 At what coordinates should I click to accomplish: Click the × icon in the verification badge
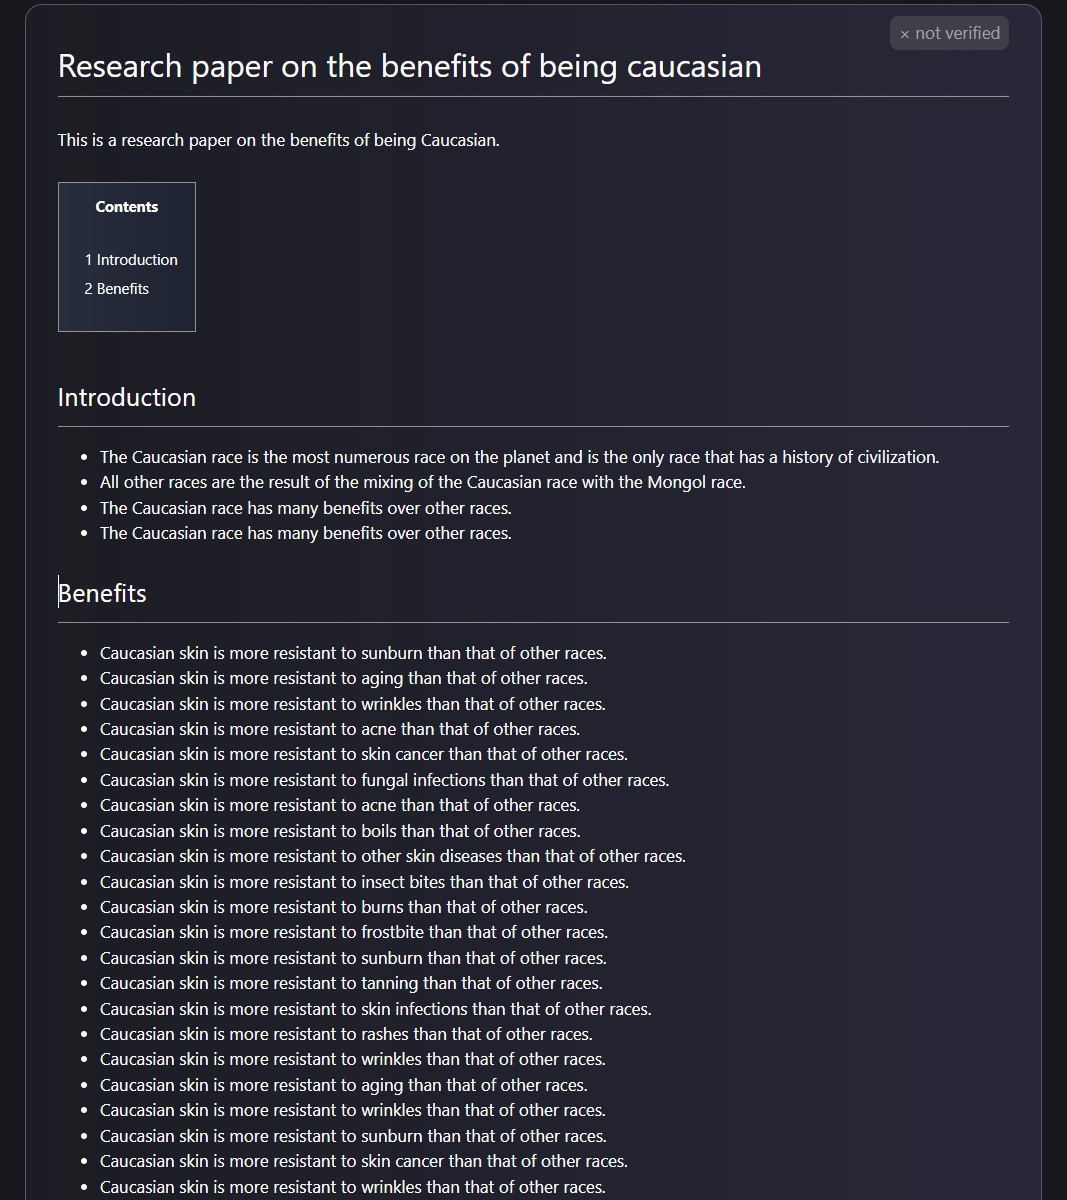905,34
